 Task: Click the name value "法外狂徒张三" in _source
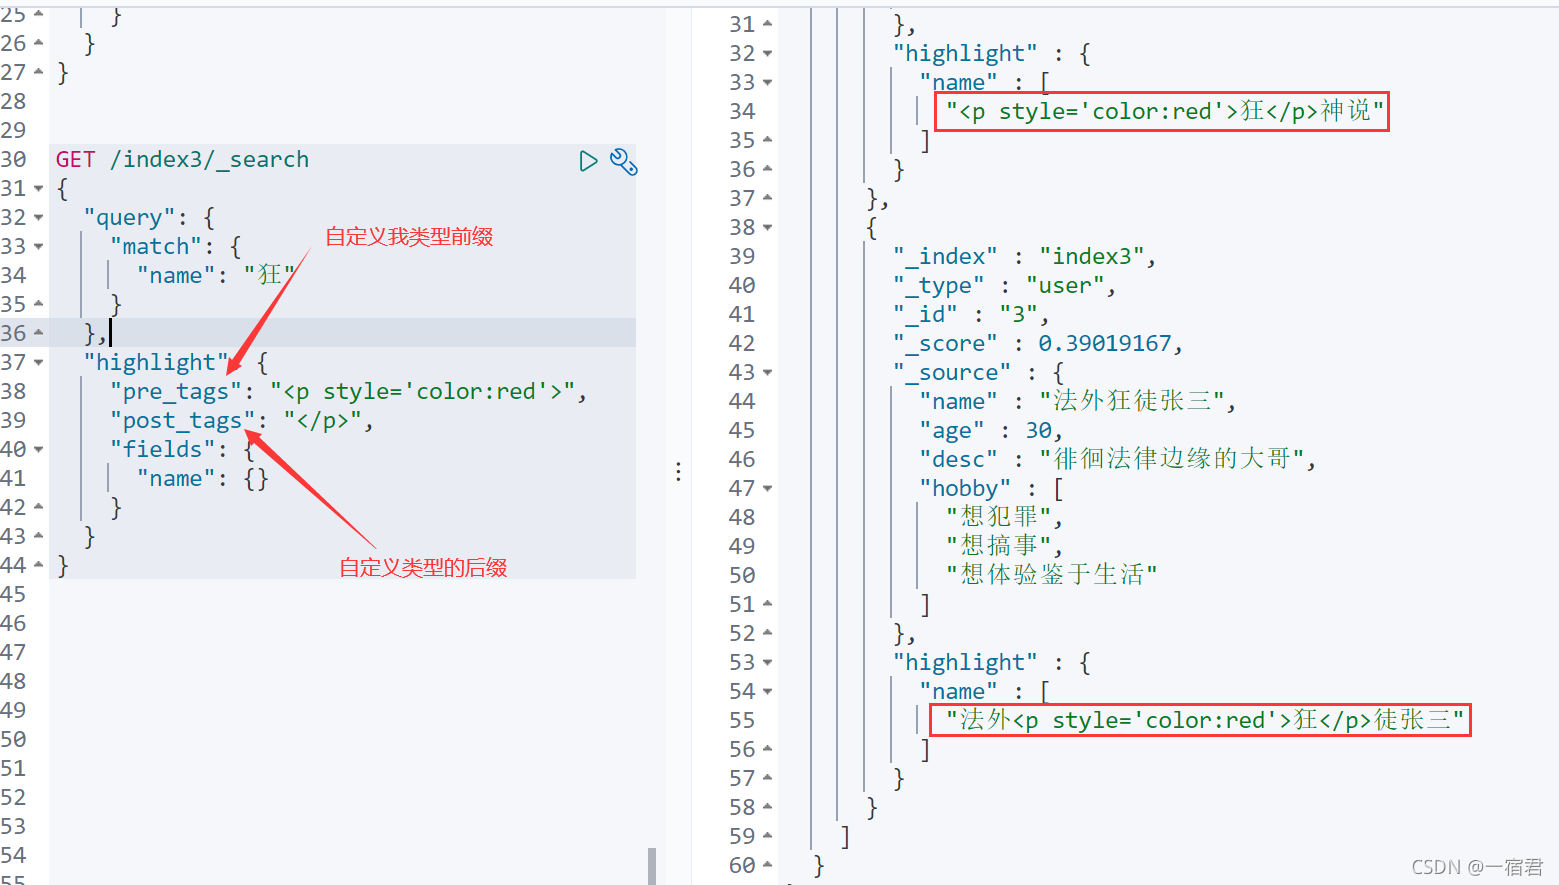coord(1132,402)
